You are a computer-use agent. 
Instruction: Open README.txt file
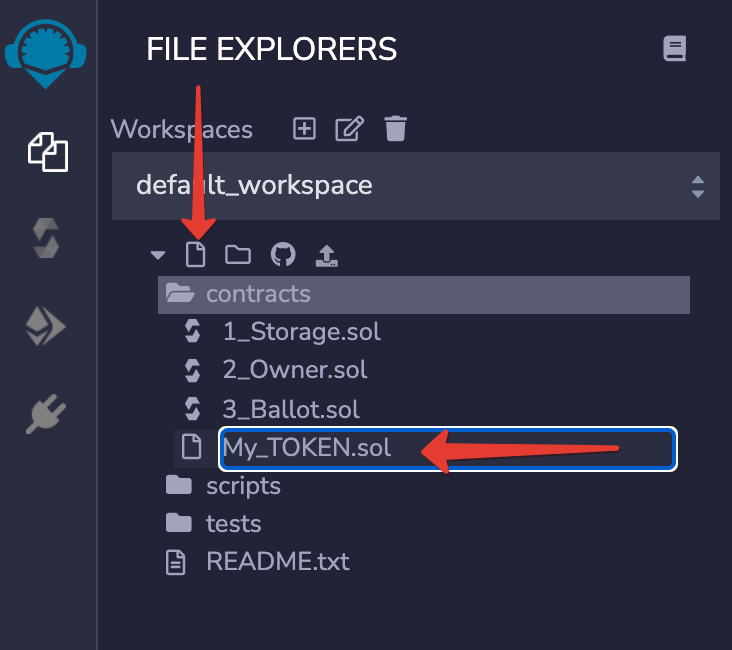click(x=278, y=561)
